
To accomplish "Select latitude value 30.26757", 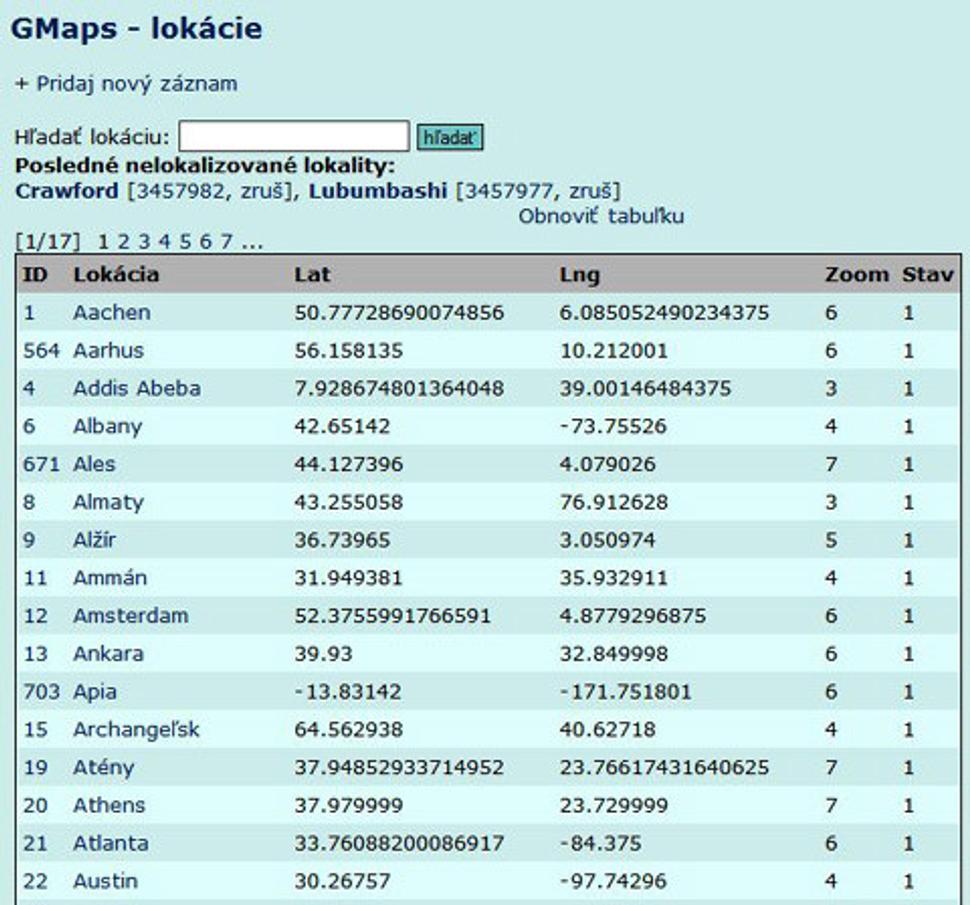I will [x=342, y=881].
